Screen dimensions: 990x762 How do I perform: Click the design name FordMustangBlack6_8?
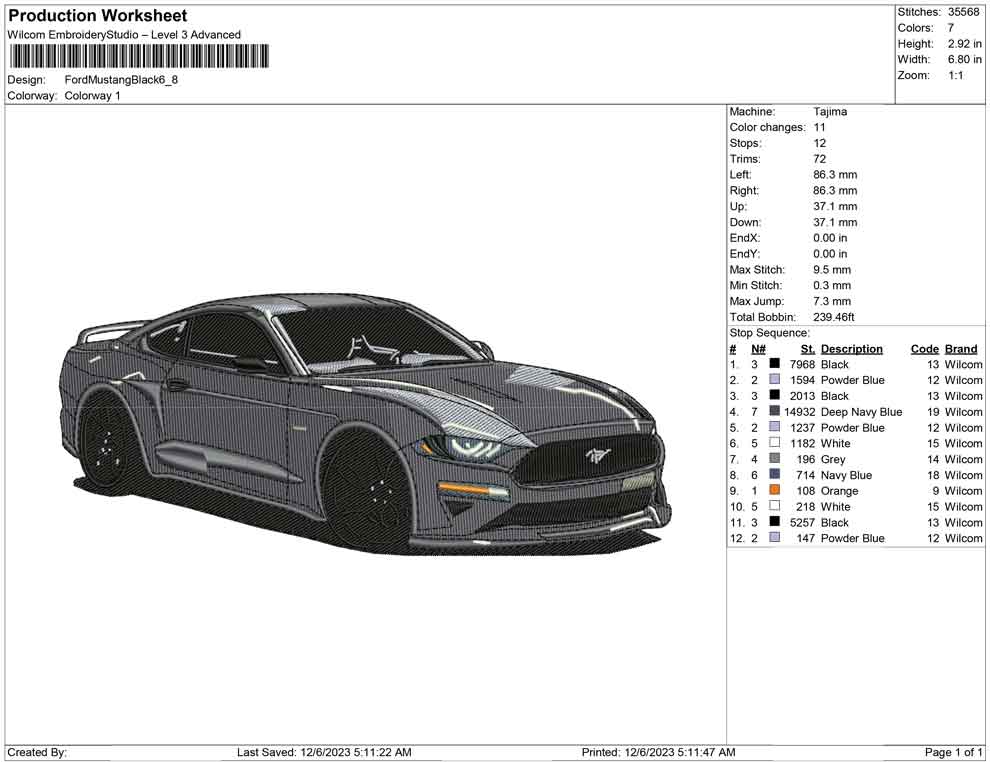coord(120,80)
